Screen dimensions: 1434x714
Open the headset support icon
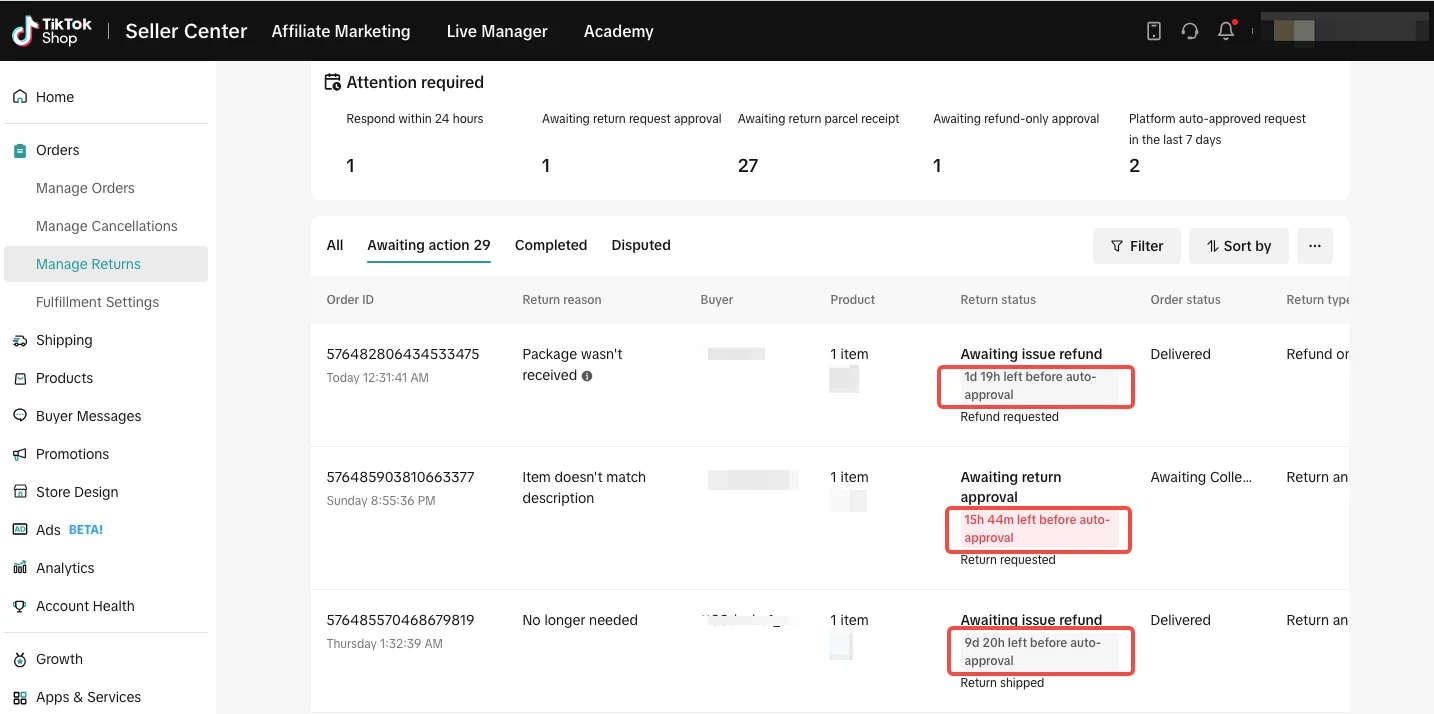pyautogui.click(x=1189, y=31)
